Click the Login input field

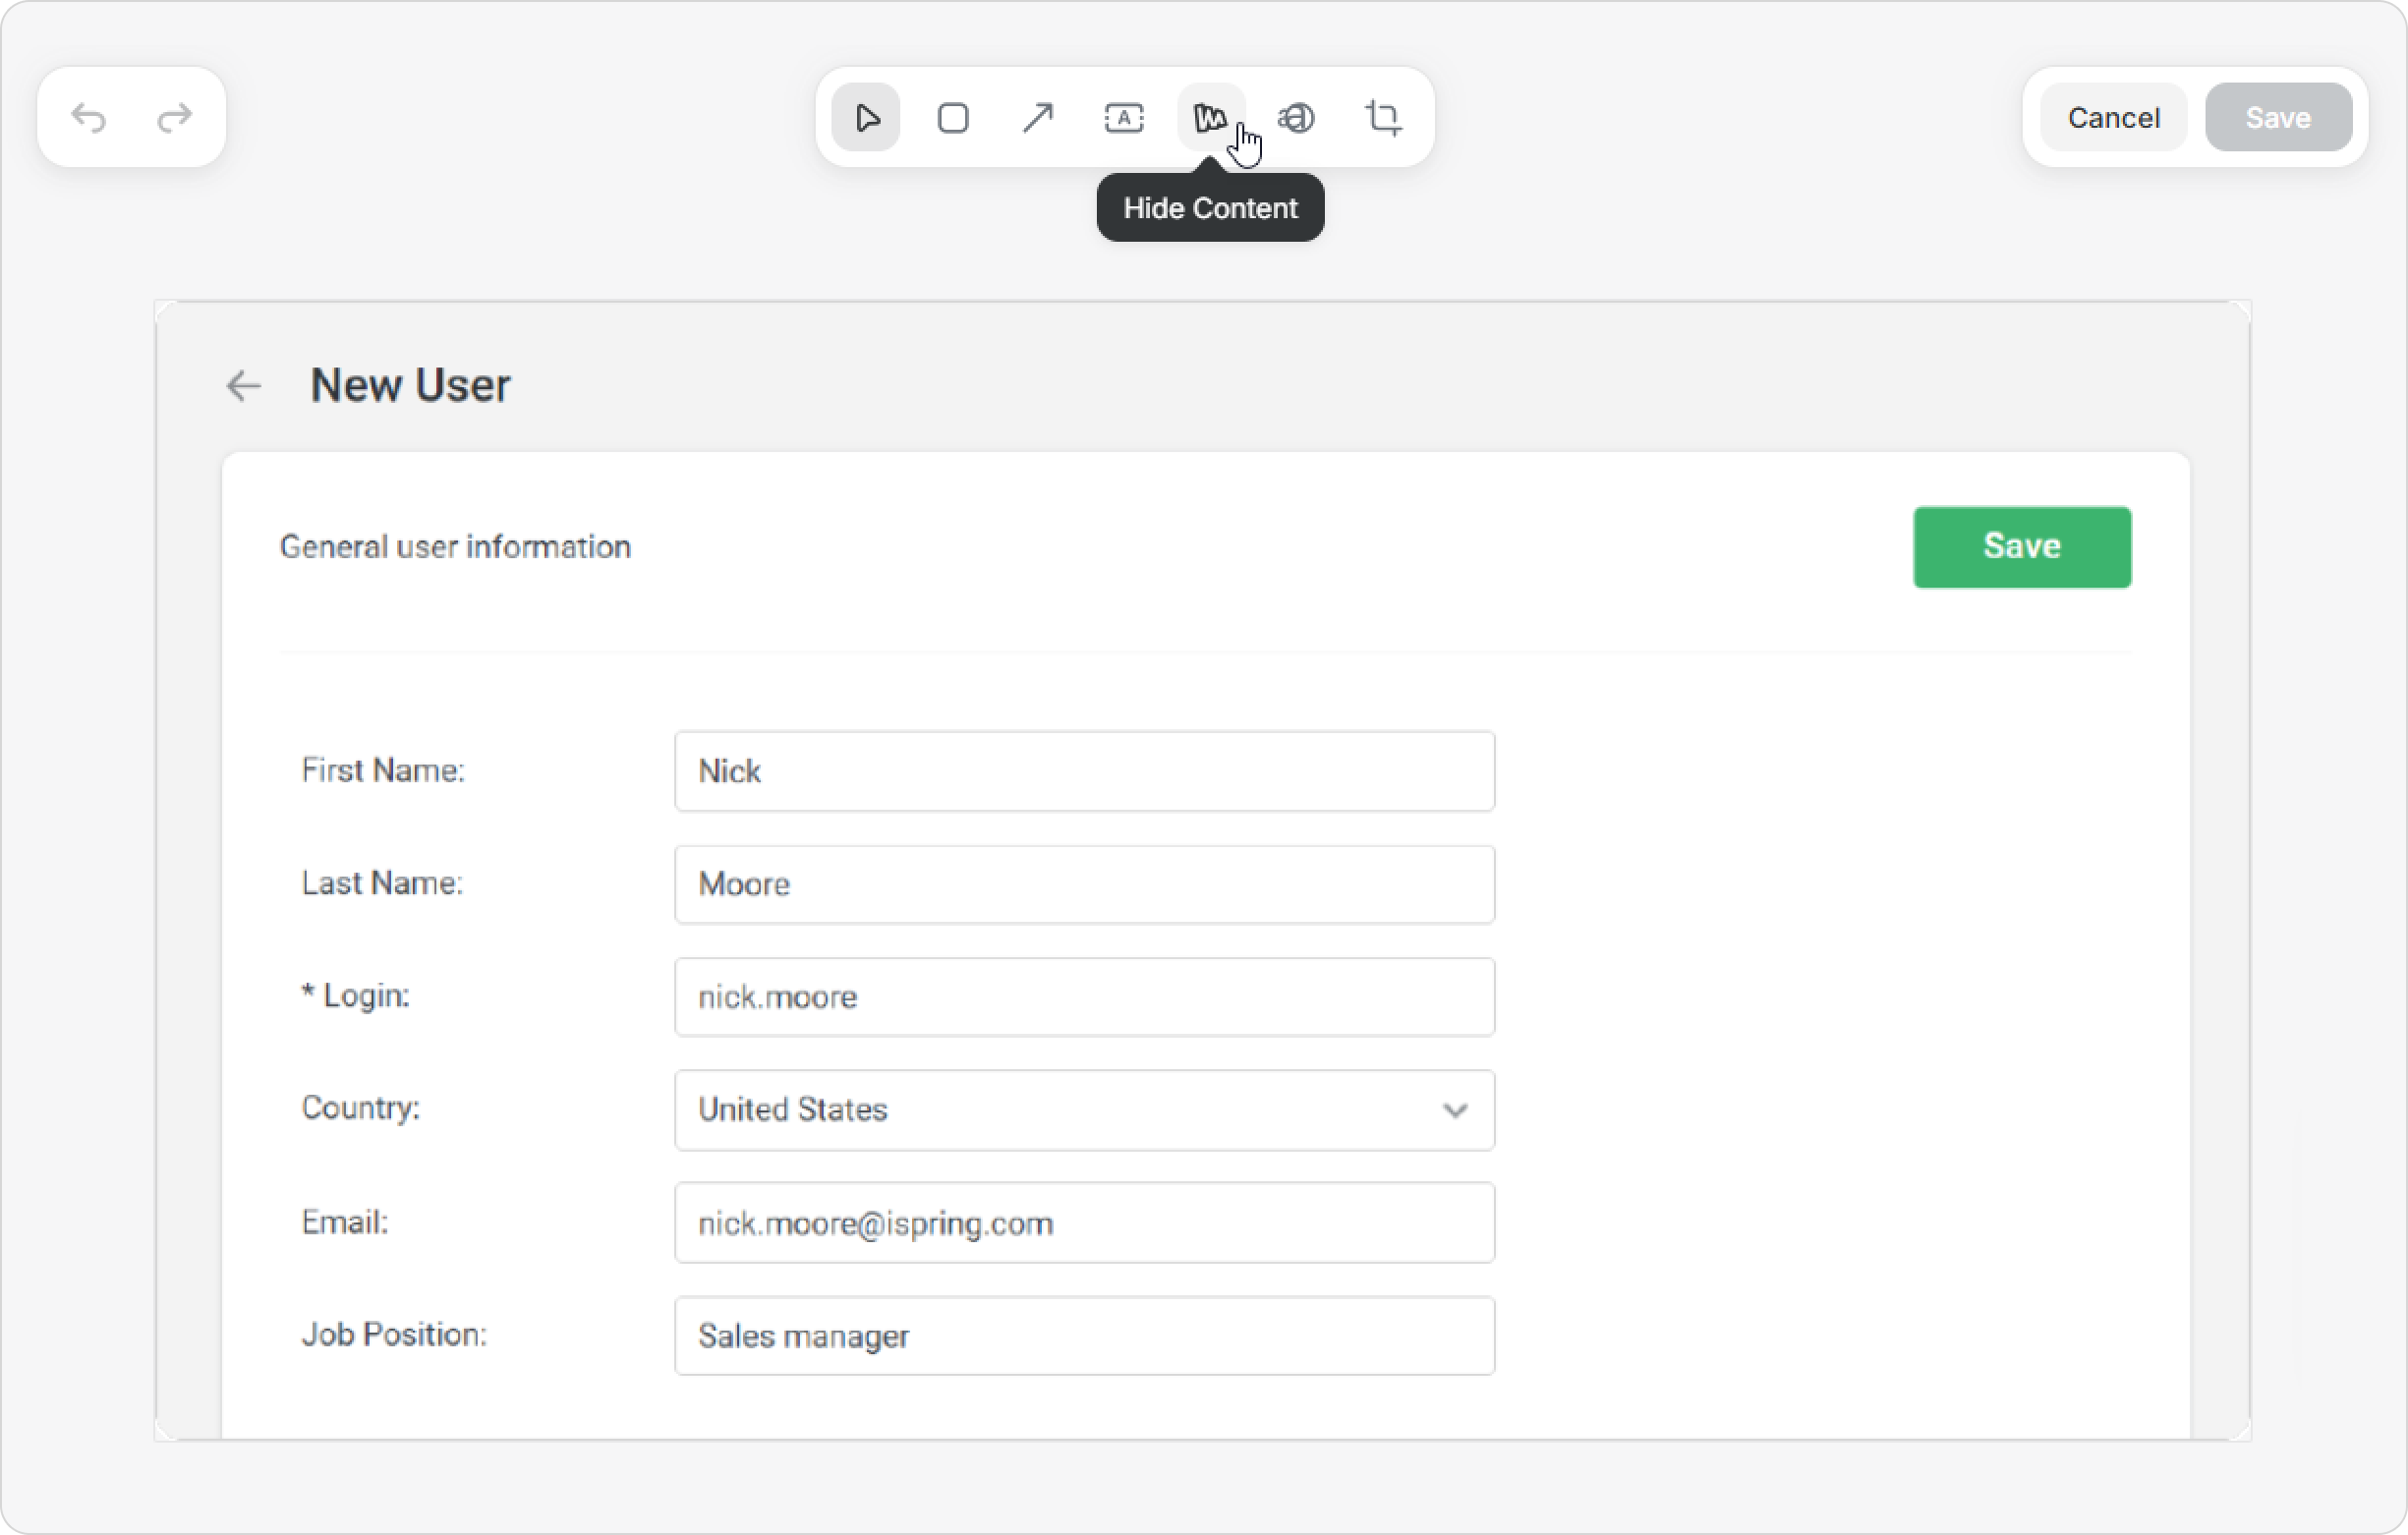[x=1084, y=997]
